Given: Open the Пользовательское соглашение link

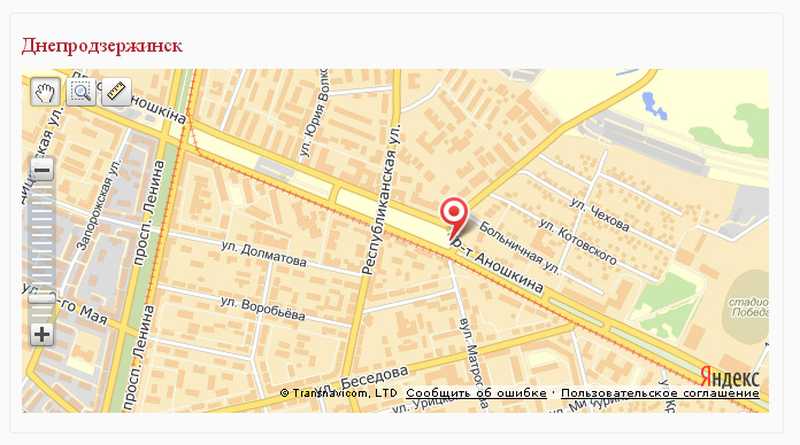Looking at the screenshot, I should (x=660, y=393).
